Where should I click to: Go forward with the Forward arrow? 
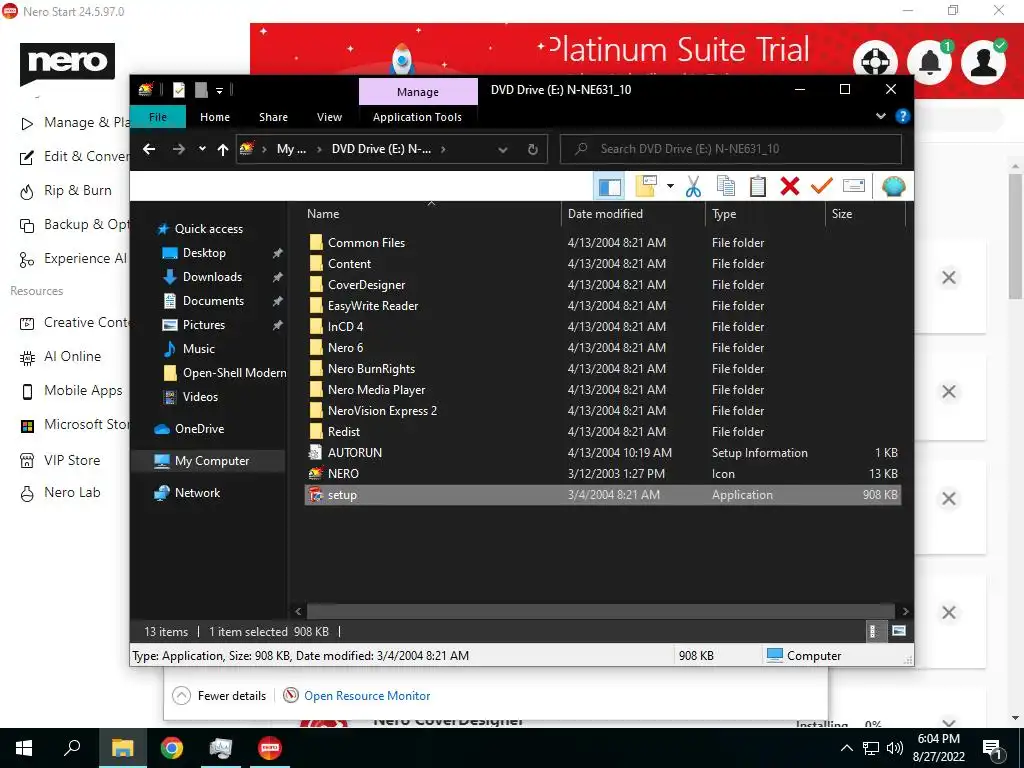(x=178, y=149)
